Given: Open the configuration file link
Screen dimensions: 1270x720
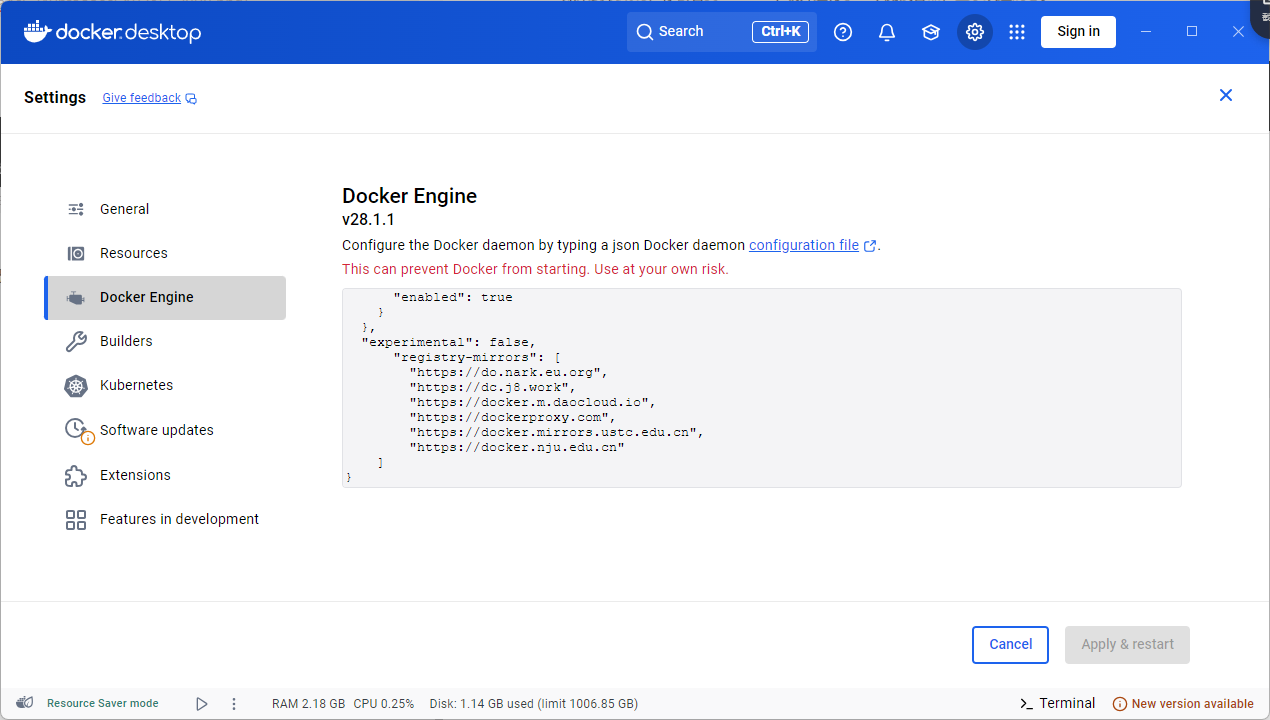Looking at the screenshot, I should (x=804, y=245).
